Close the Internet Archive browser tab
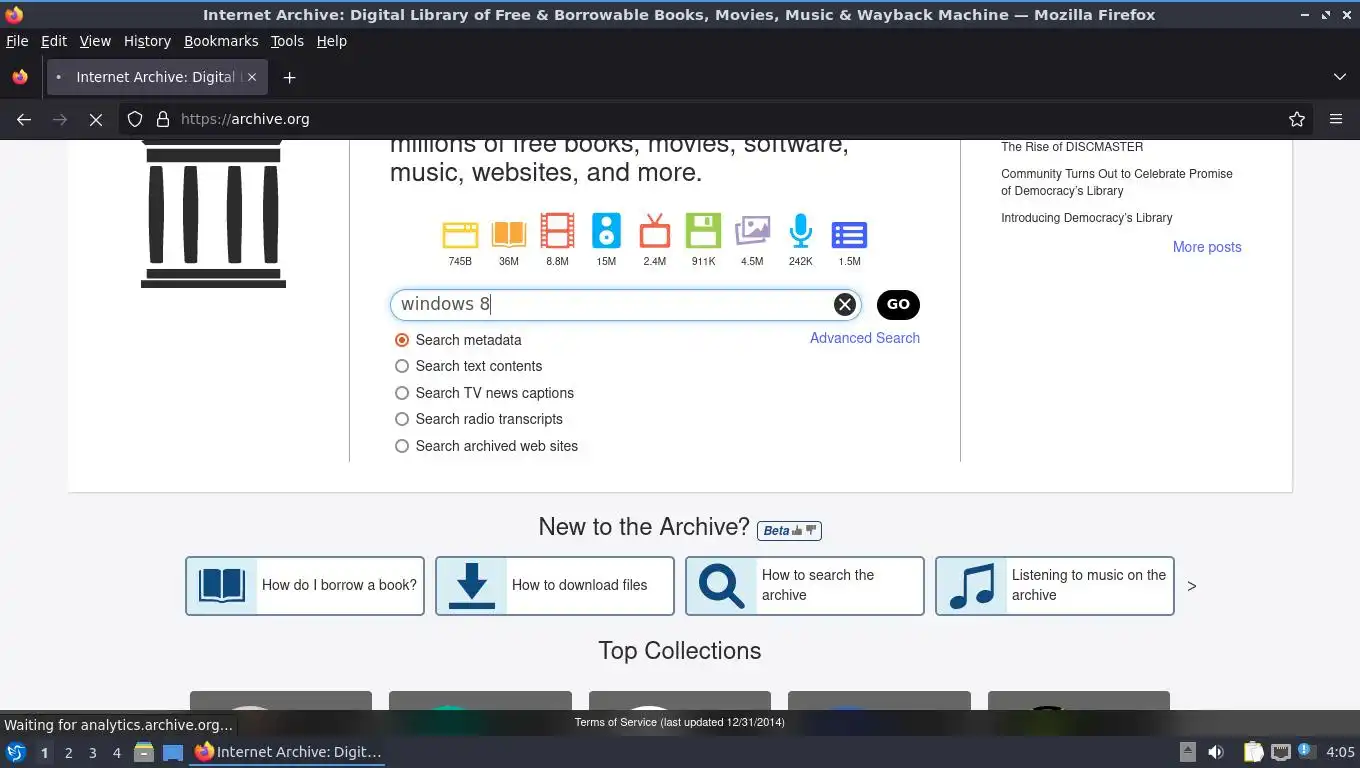Viewport: 1360px width, 768px height. [x=252, y=77]
